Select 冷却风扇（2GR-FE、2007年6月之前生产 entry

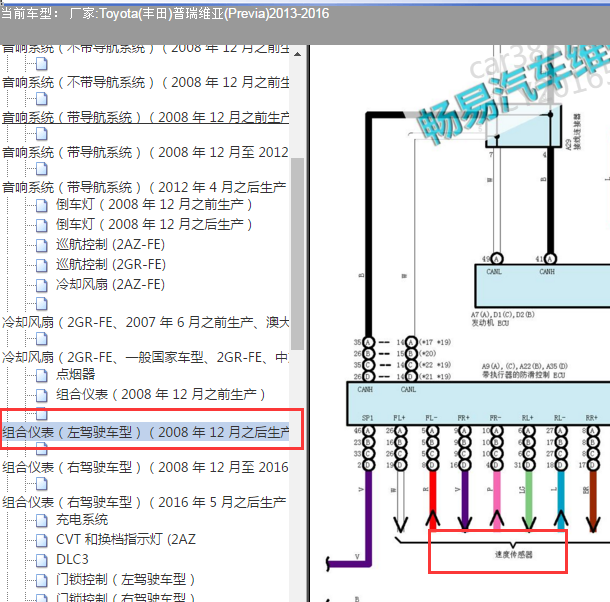[145, 322]
